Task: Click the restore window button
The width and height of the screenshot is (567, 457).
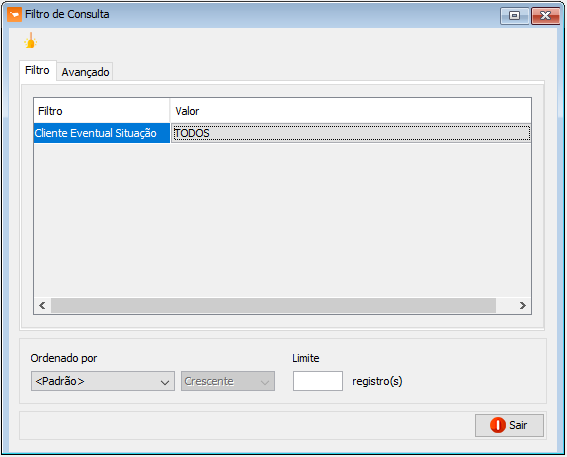Action: point(515,16)
